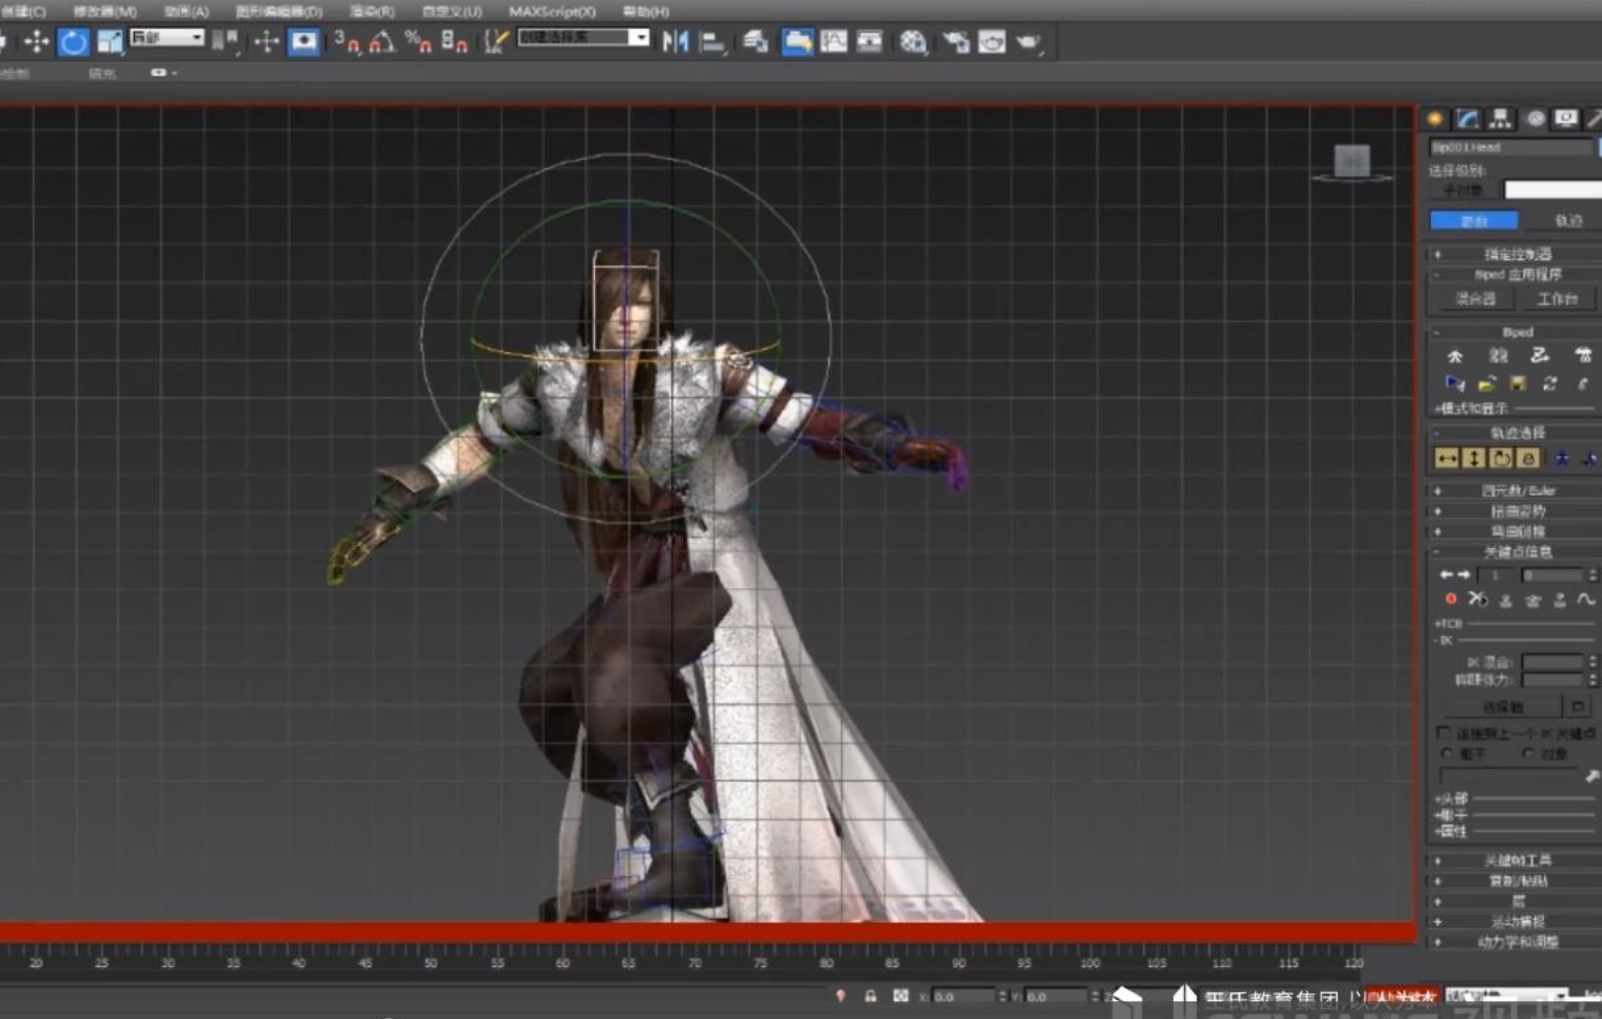Select the Move tool in toolbar
This screenshot has height=1019, width=1602.
(36, 42)
